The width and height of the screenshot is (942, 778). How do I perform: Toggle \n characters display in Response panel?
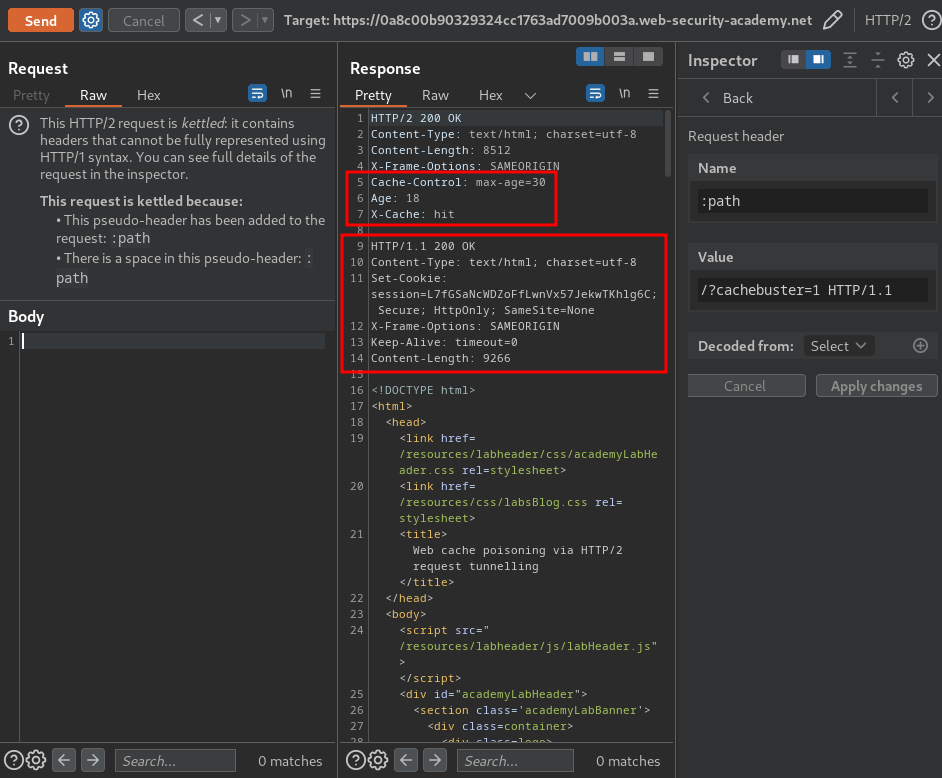click(625, 94)
